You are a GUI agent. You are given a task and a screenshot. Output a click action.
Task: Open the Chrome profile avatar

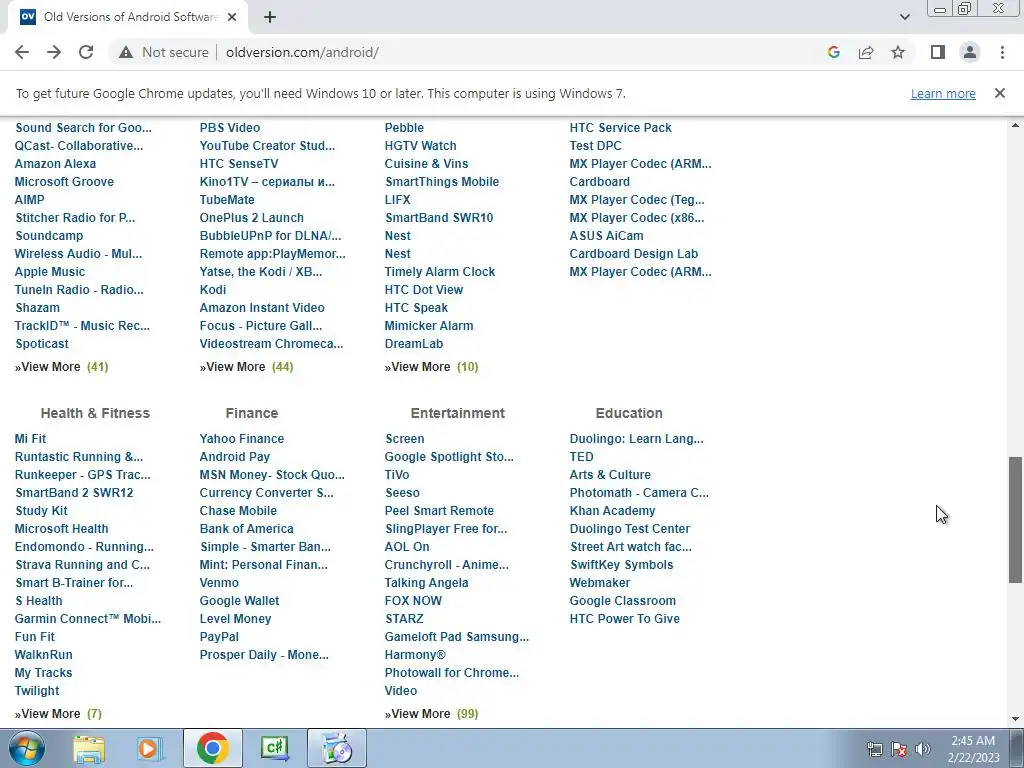point(970,52)
